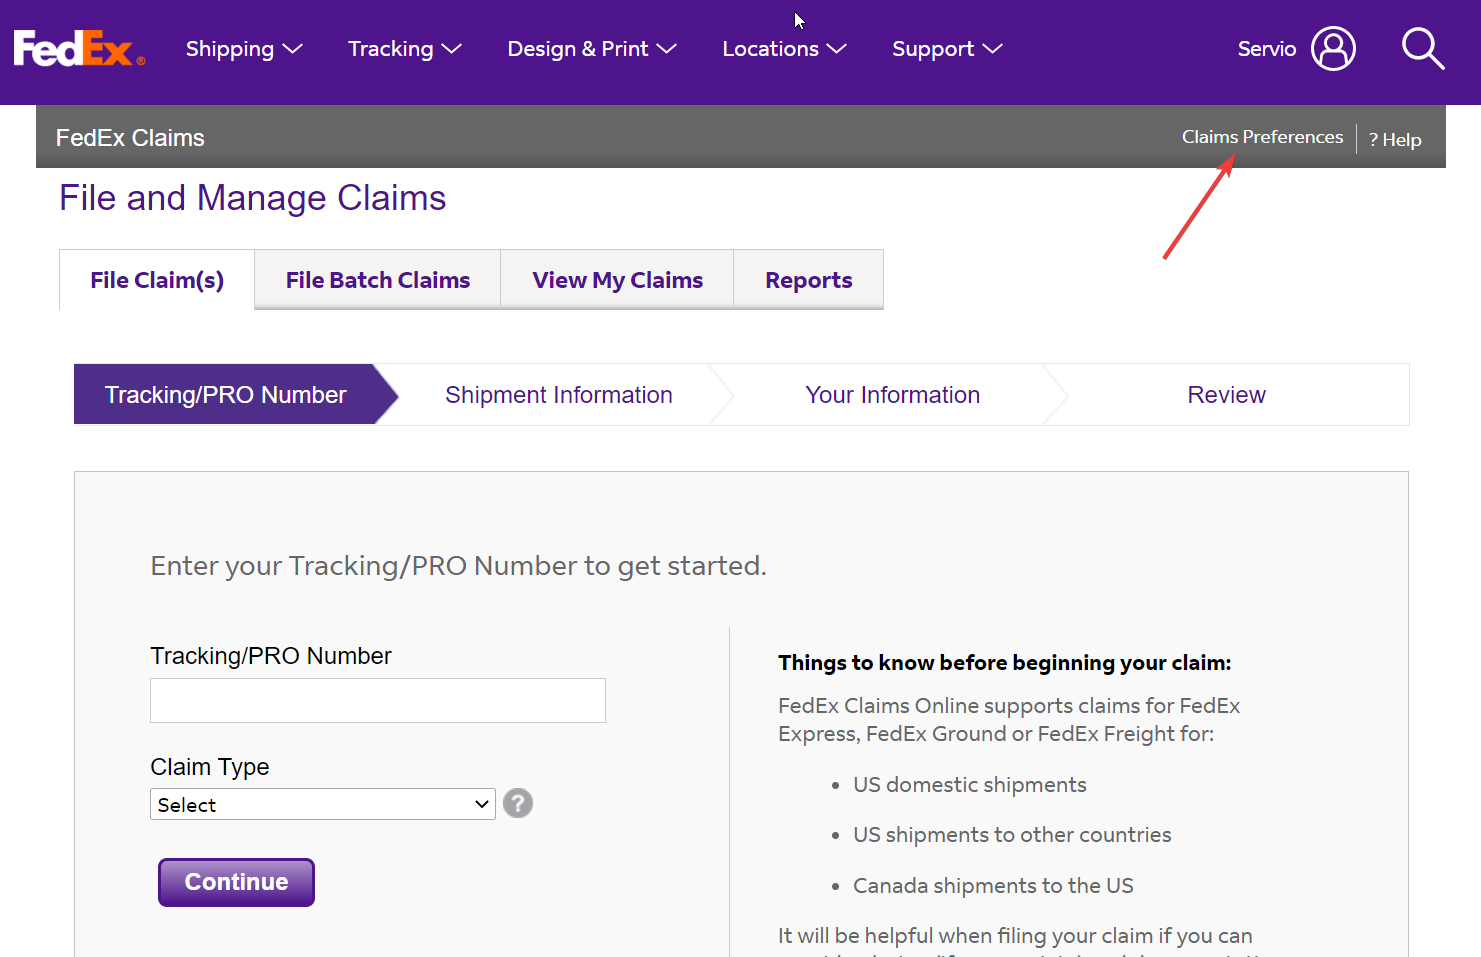Open the ? Help link
1481x957 pixels.
[1395, 140]
